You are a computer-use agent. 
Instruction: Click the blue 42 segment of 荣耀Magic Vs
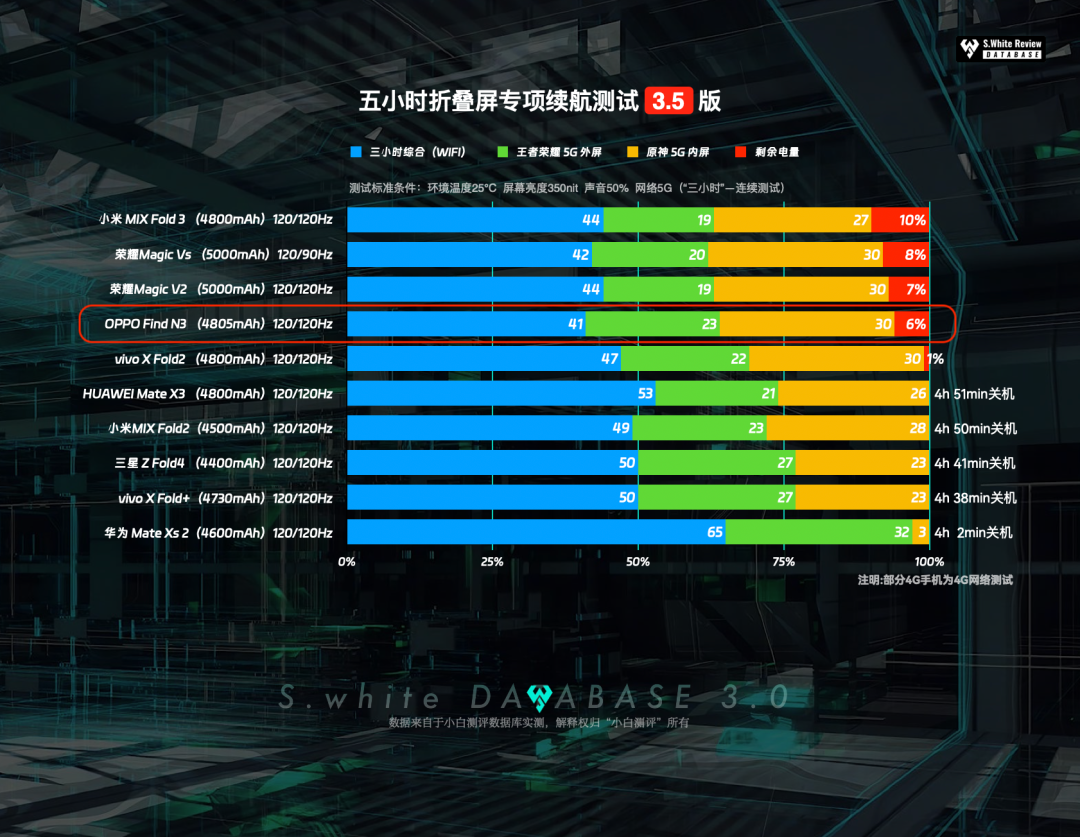click(x=469, y=254)
